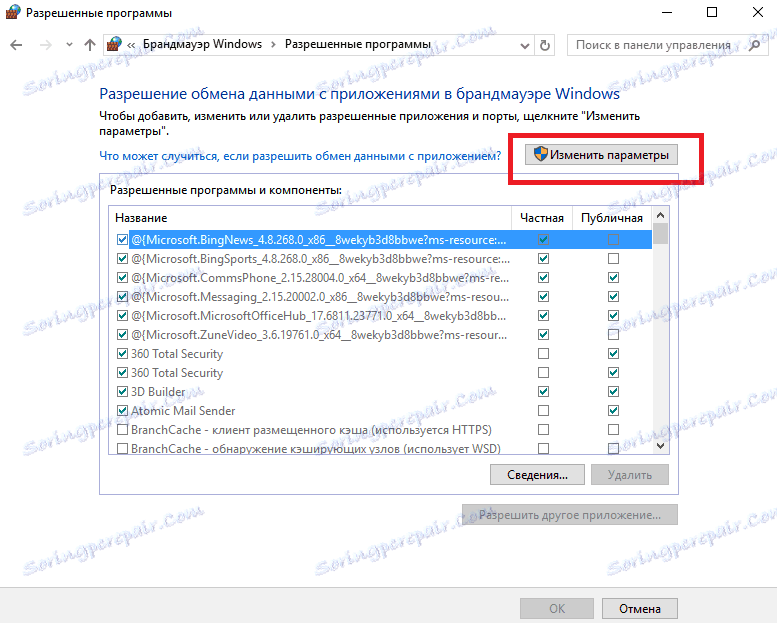Click the forward navigation arrow

pos(46,45)
